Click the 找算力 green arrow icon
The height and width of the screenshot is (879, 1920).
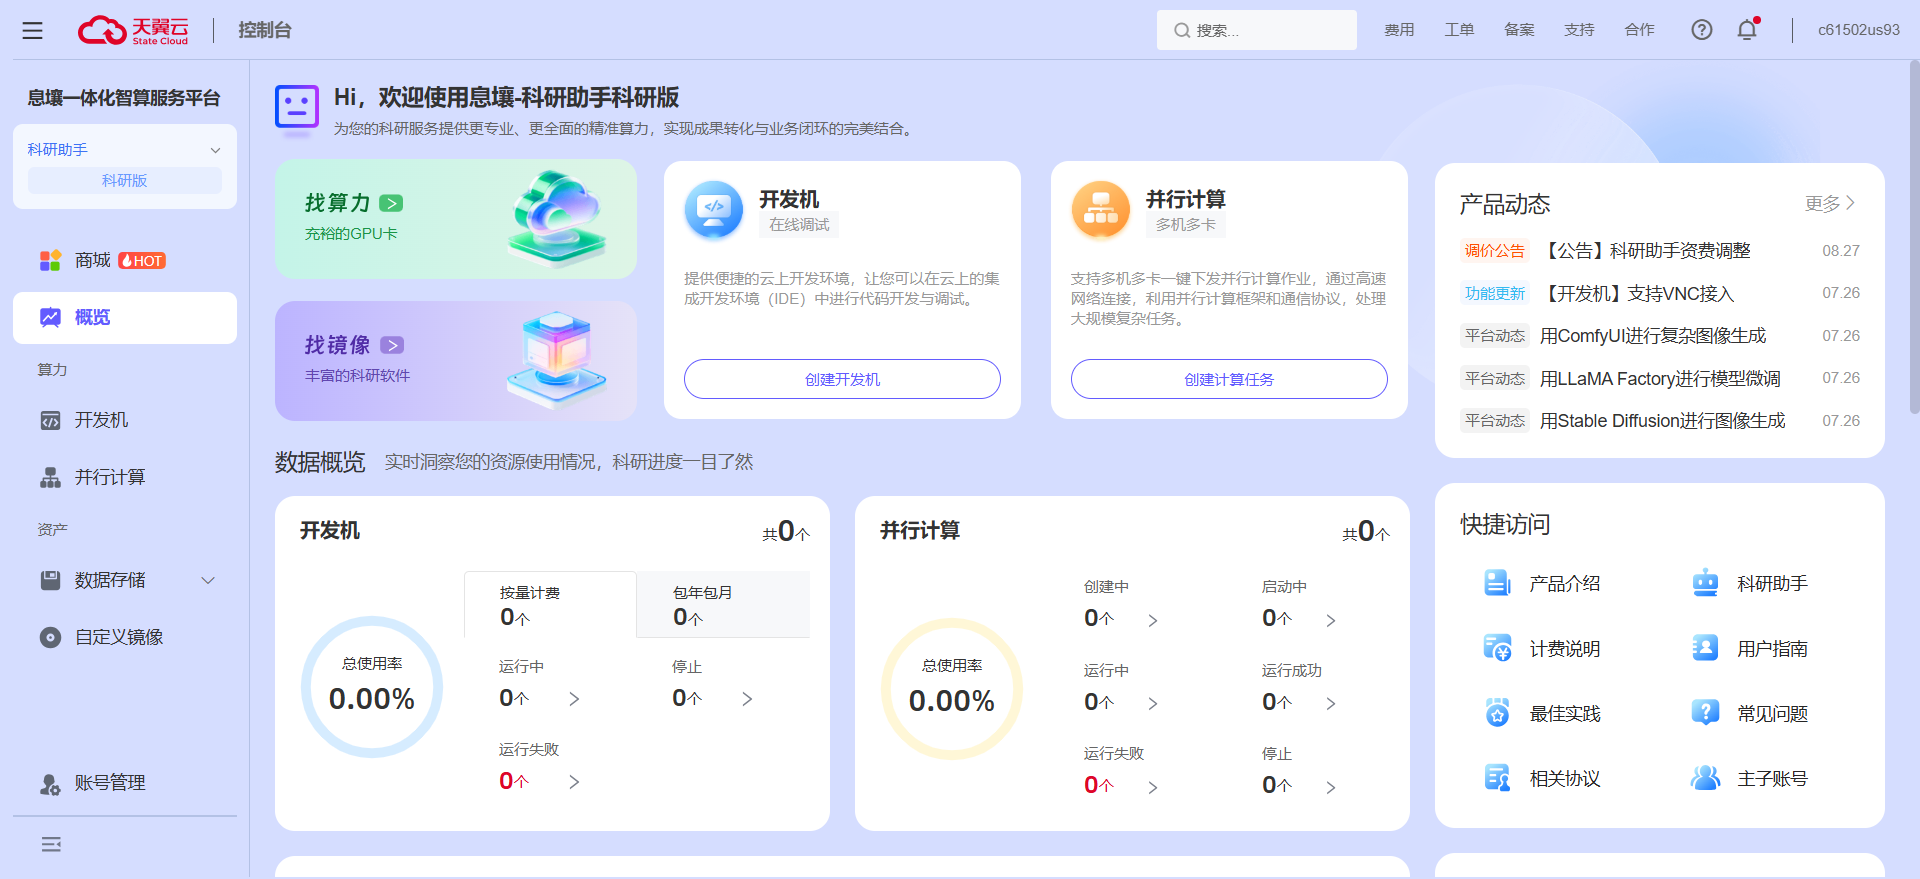391,203
